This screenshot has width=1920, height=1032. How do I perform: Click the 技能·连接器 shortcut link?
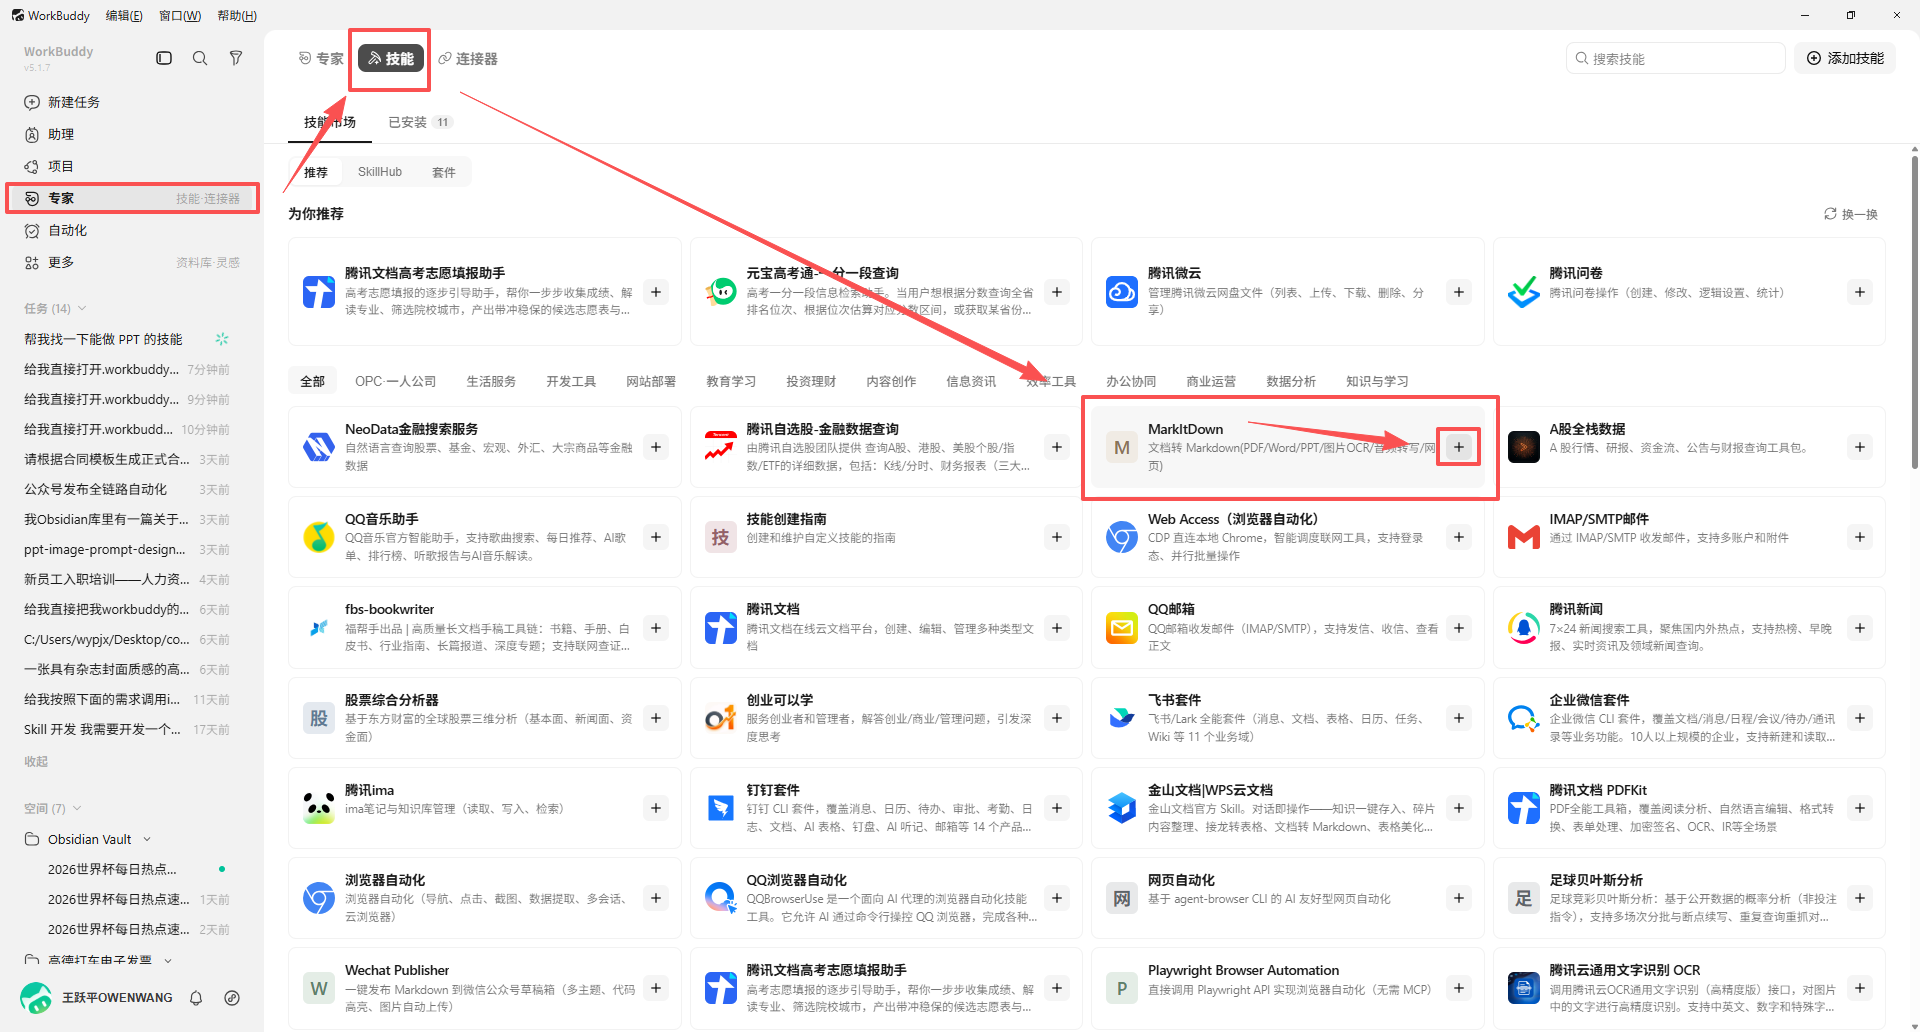tap(208, 198)
